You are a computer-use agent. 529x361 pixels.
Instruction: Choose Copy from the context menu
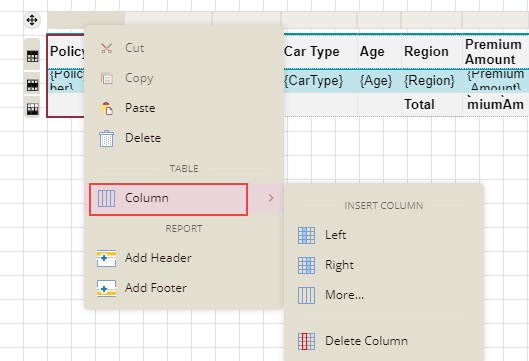184,78
